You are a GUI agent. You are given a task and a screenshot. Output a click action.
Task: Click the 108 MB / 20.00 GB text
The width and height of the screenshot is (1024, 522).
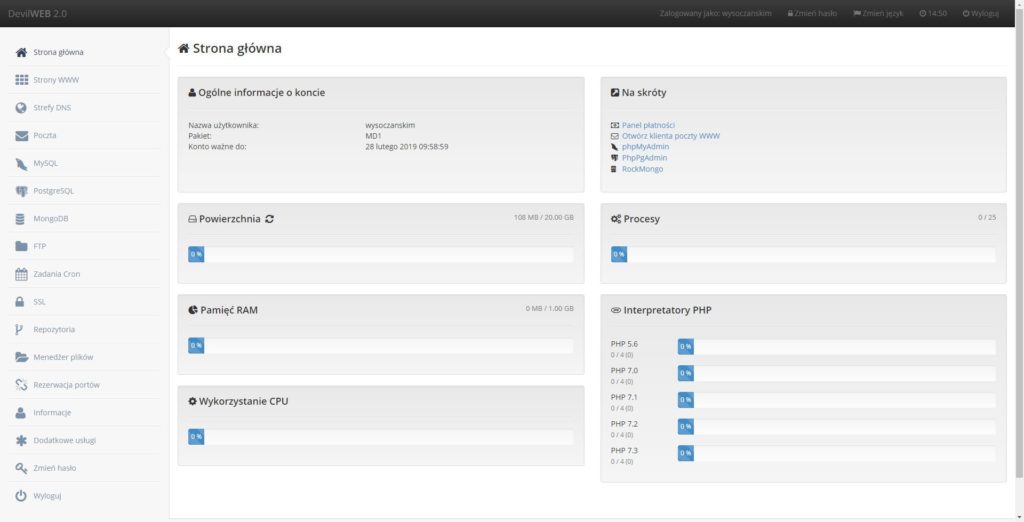pyautogui.click(x=543, y=217)
